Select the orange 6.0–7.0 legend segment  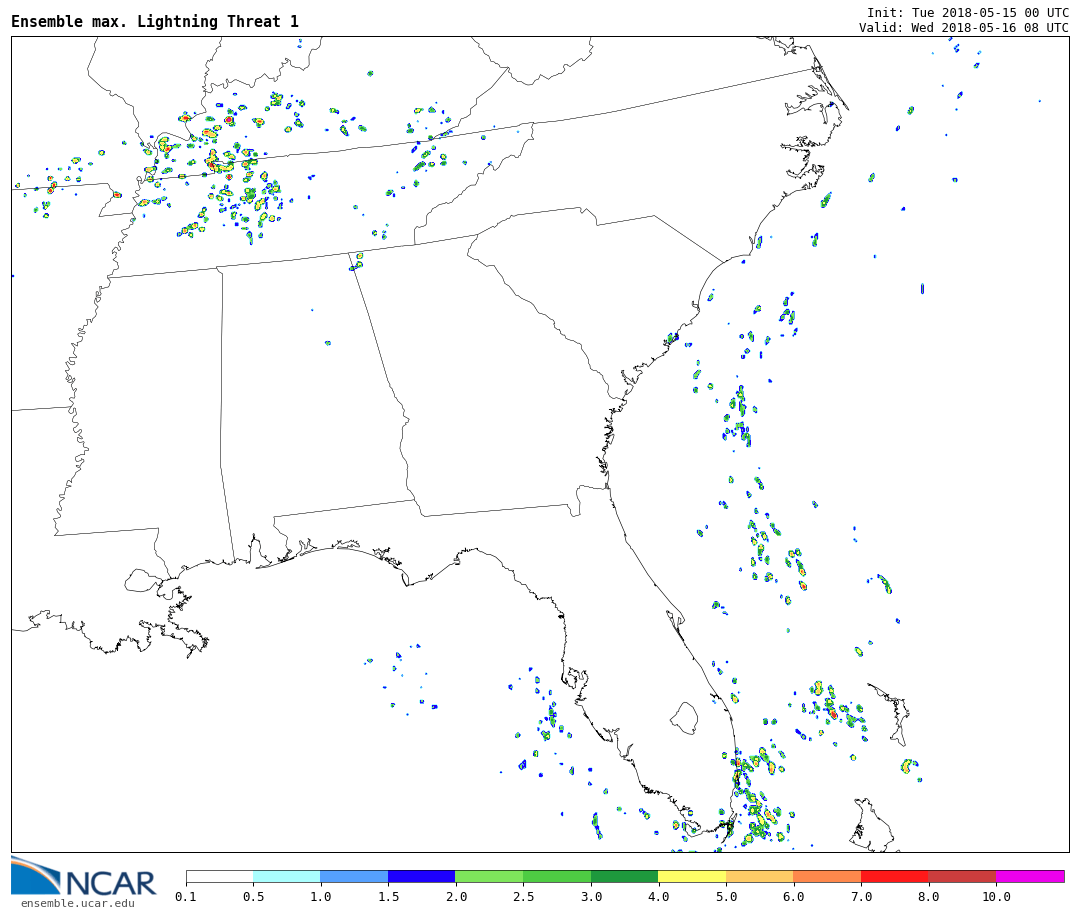826,876
